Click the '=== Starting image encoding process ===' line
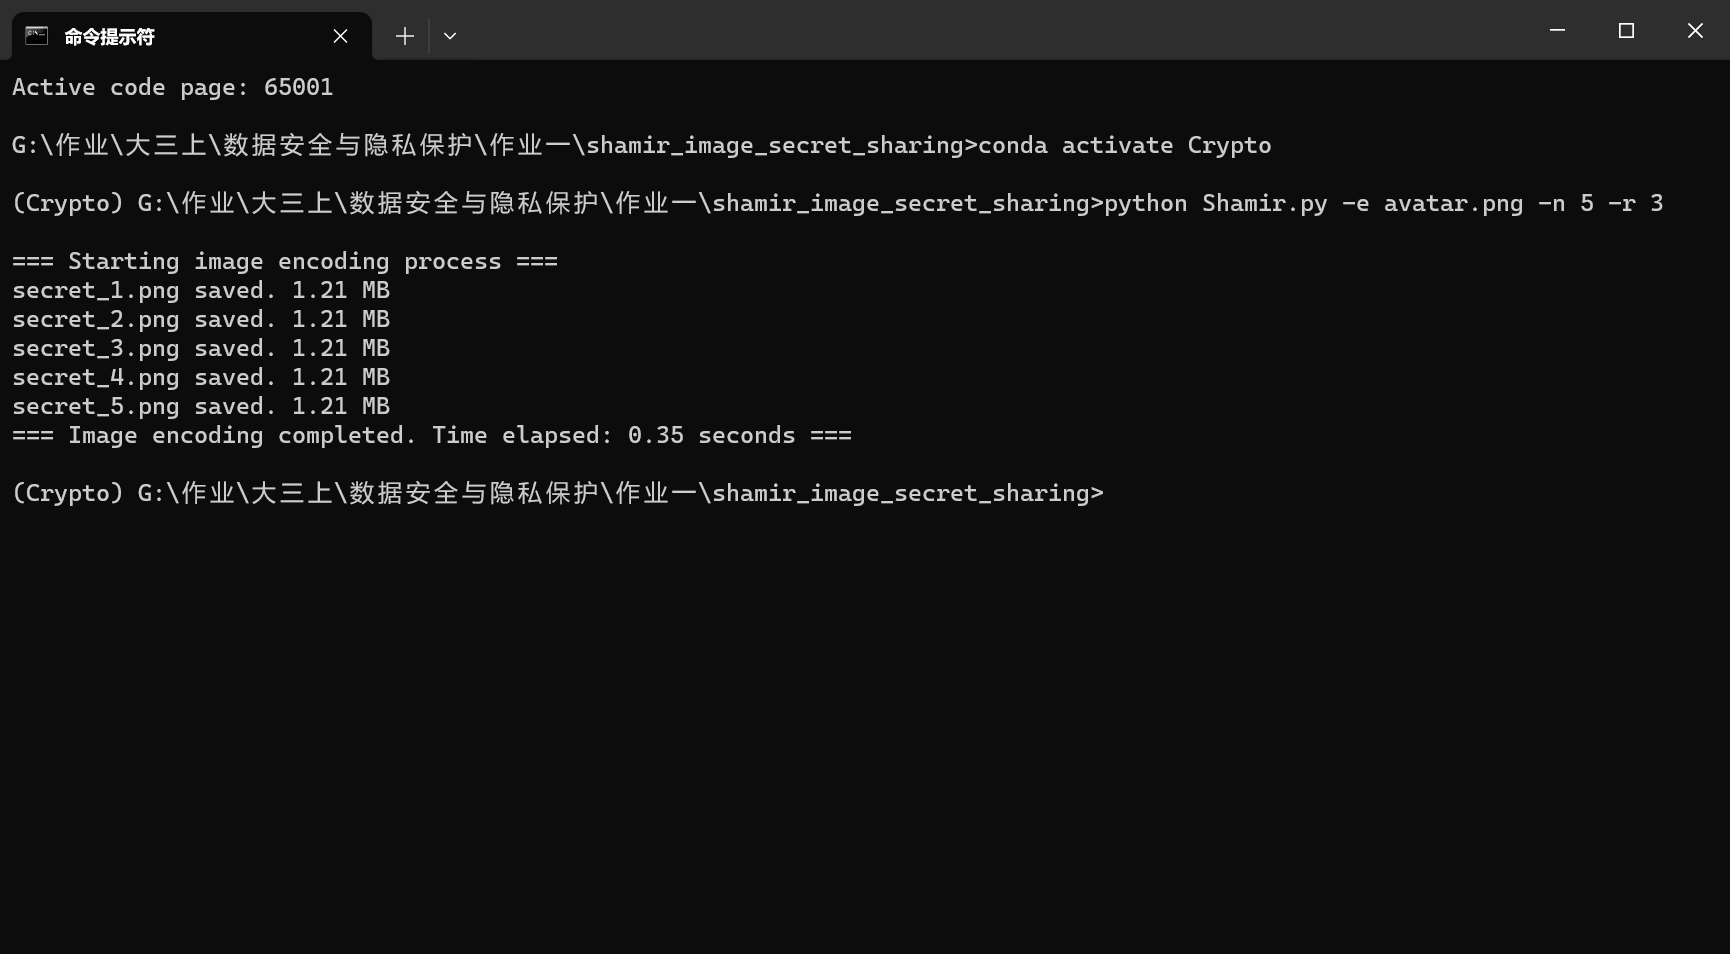This screenshot has height=954, width=1730. [284, 261]
